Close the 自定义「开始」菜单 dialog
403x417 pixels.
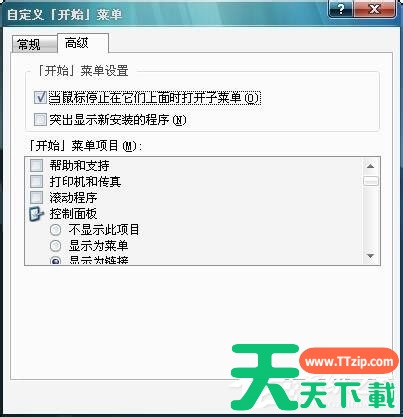375,9
